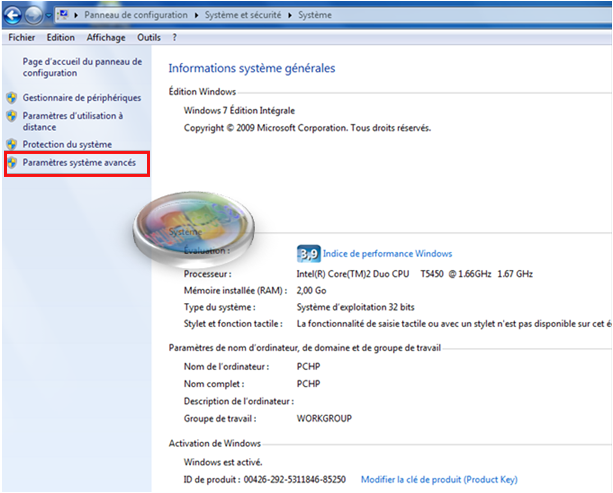Click the 2,00 Go memory value

coord(311,290)
